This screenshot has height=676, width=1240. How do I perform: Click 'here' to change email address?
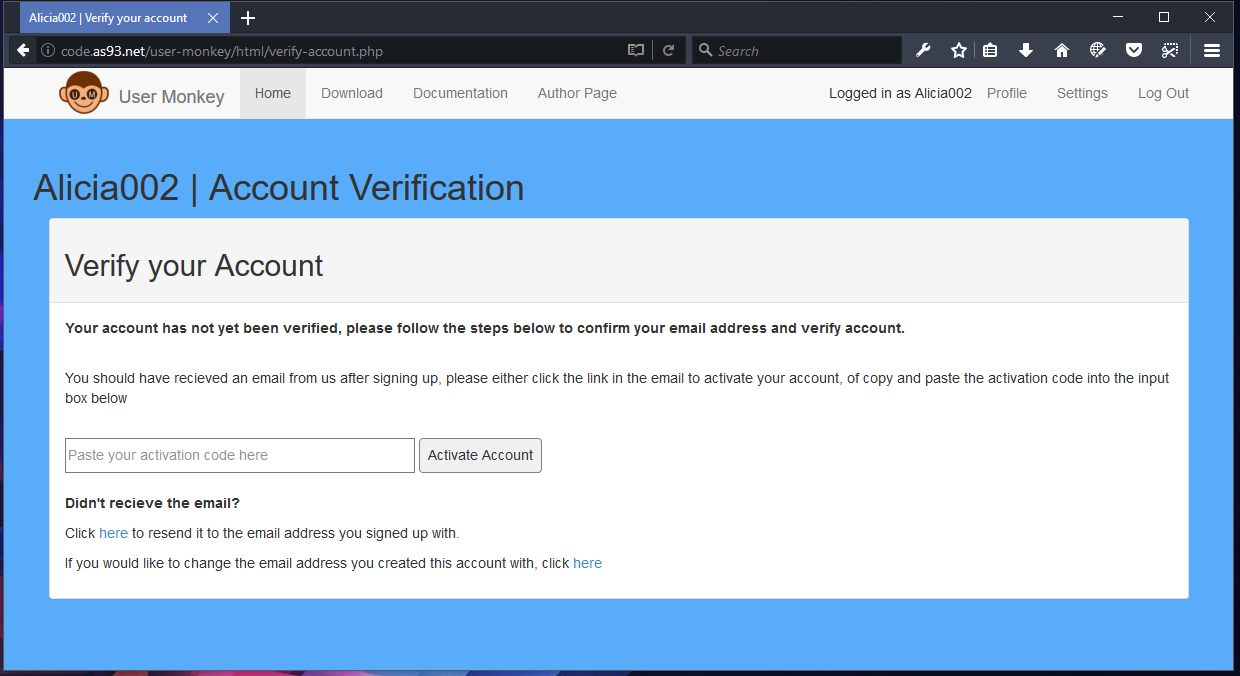click(587, 563)
